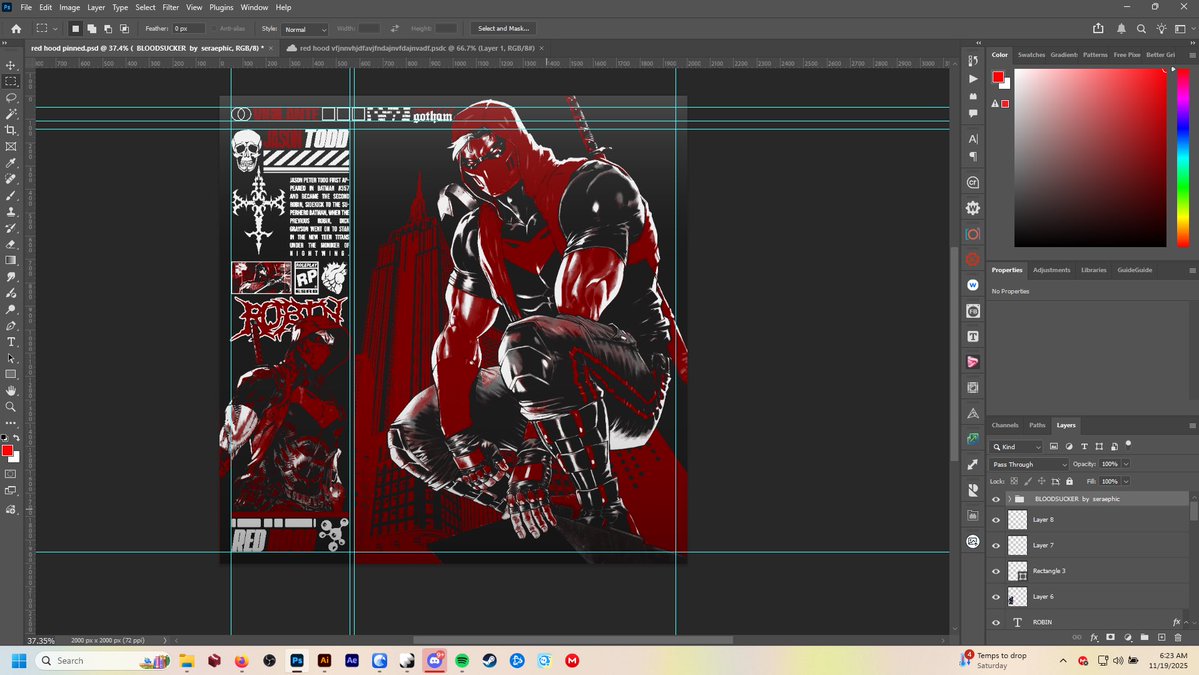Add a new layer style with fx button
Screen dimensions: 1199x675
[1094, 637]
